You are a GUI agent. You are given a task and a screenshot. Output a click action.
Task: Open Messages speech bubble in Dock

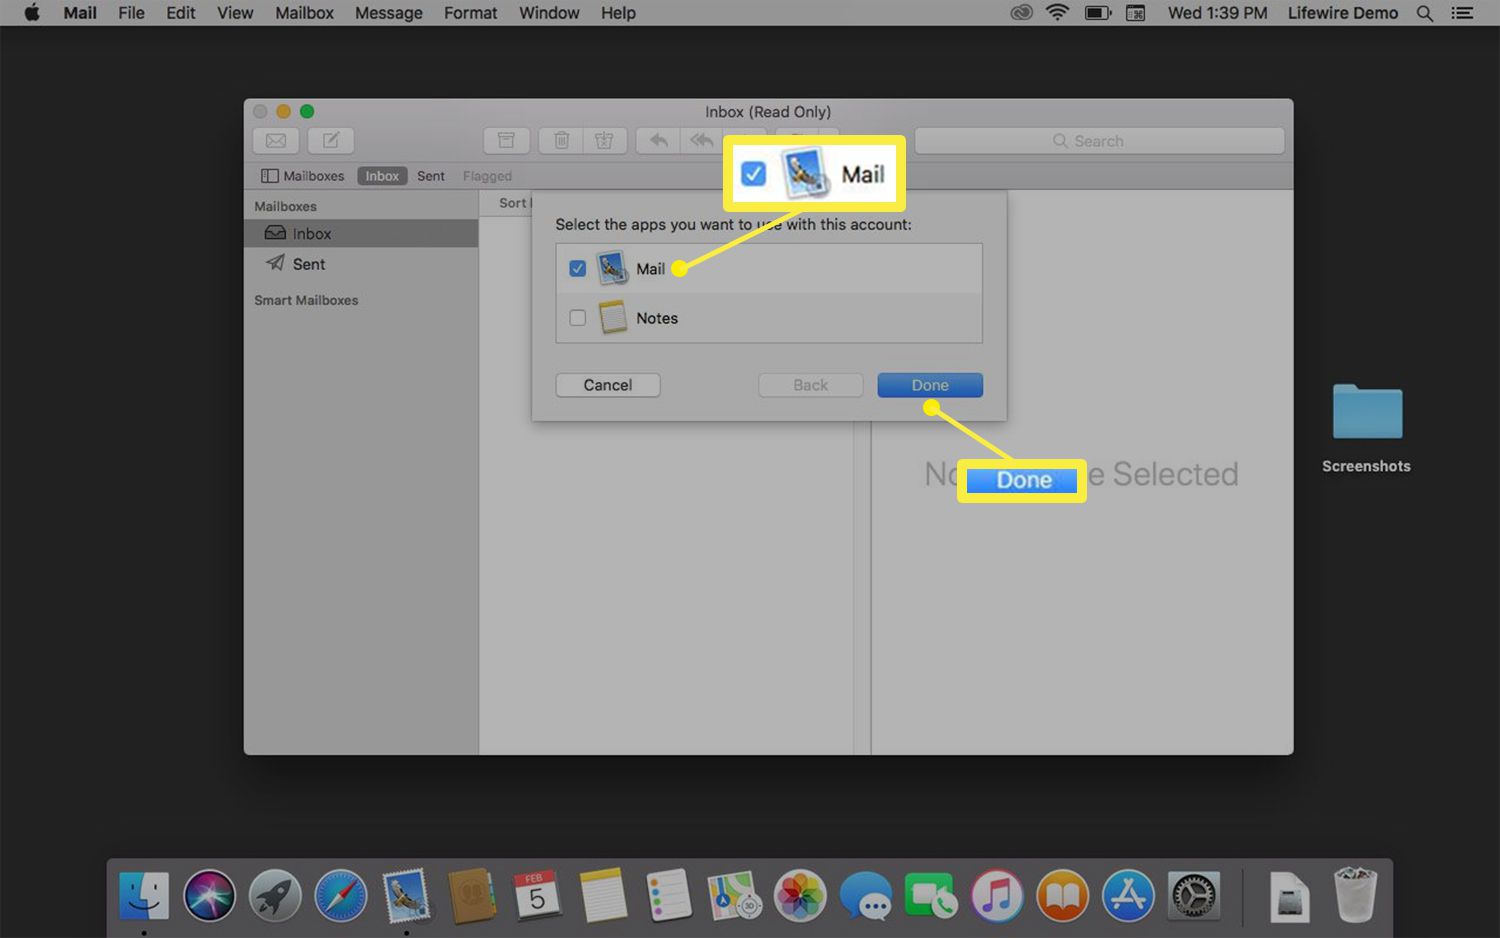[865, 896]
